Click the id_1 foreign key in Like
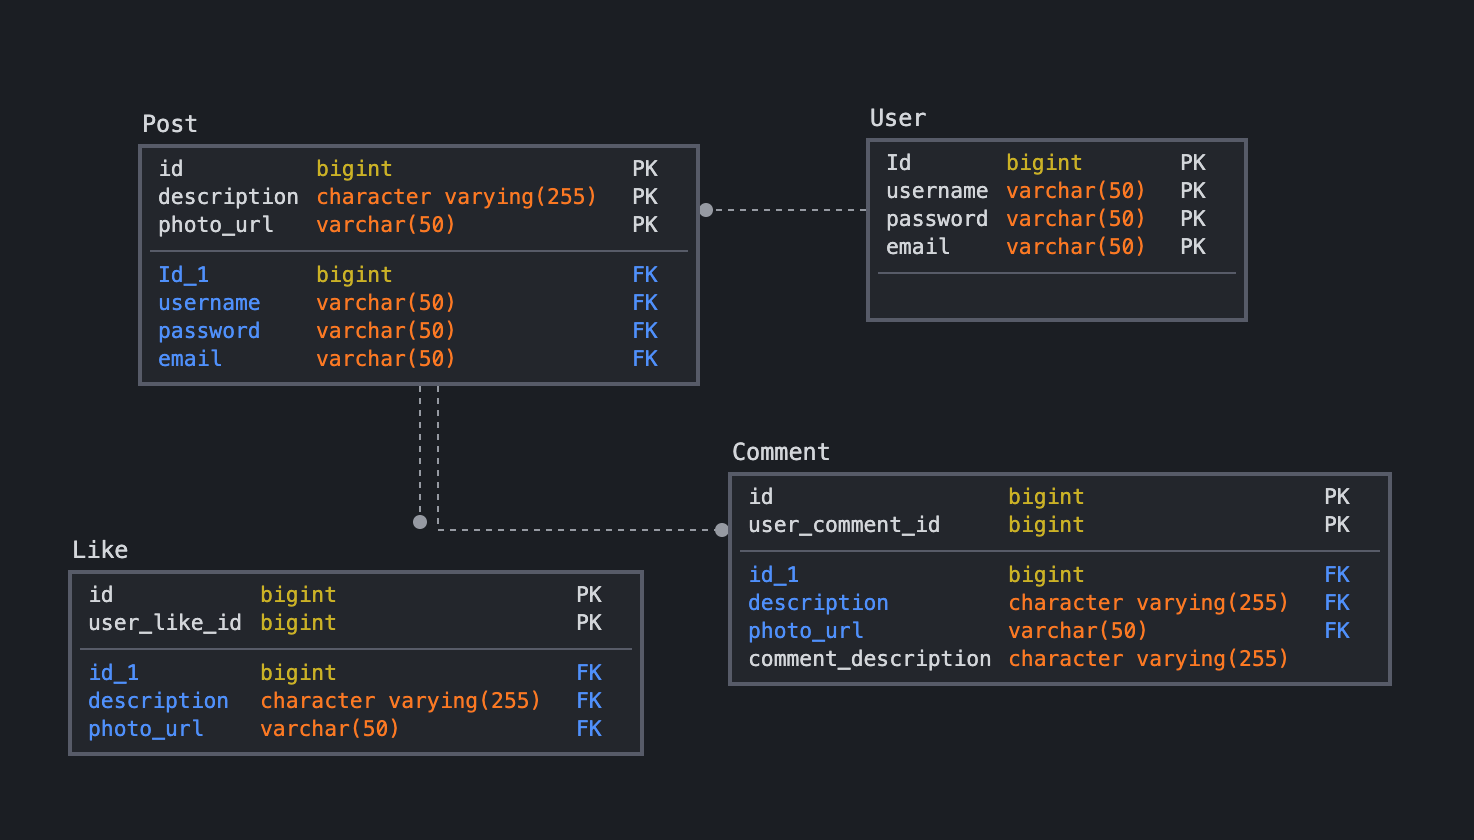Viewport: 1474px width, 840px height. (x=113, y=672)
